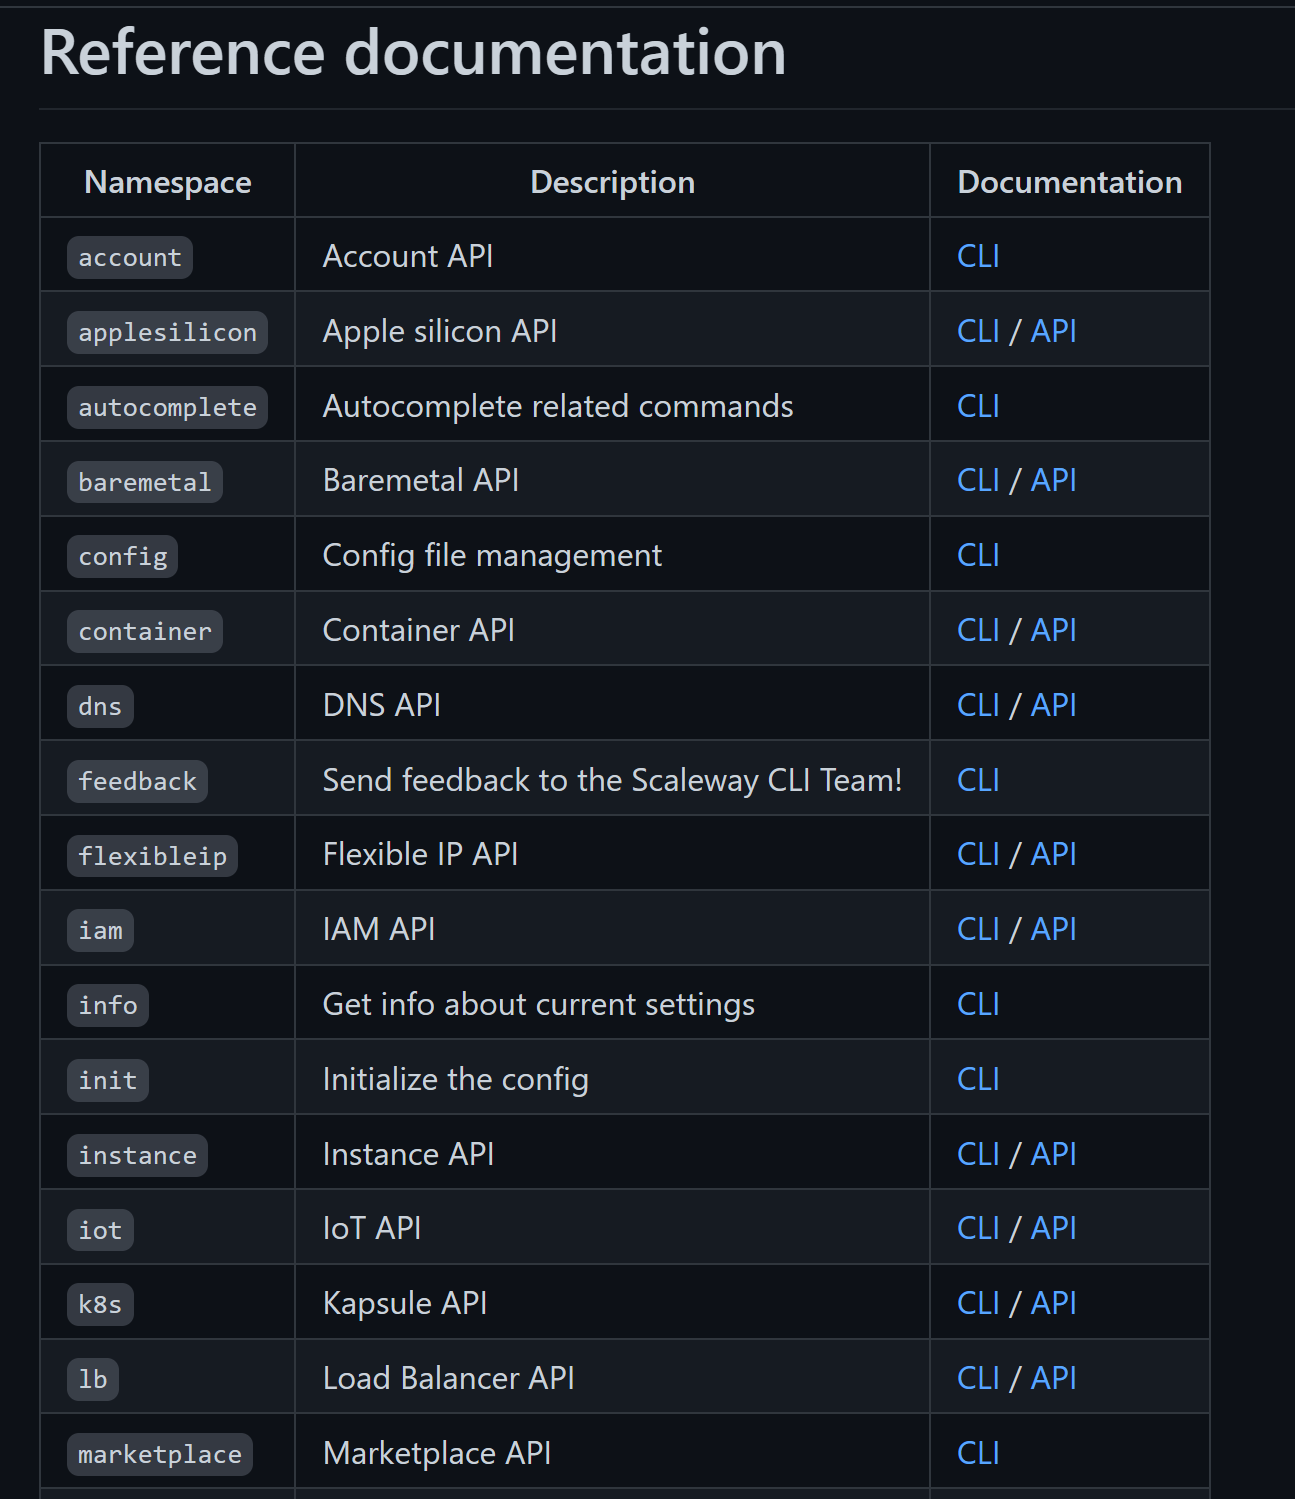Click the iot CLI link

point(978,1228)
